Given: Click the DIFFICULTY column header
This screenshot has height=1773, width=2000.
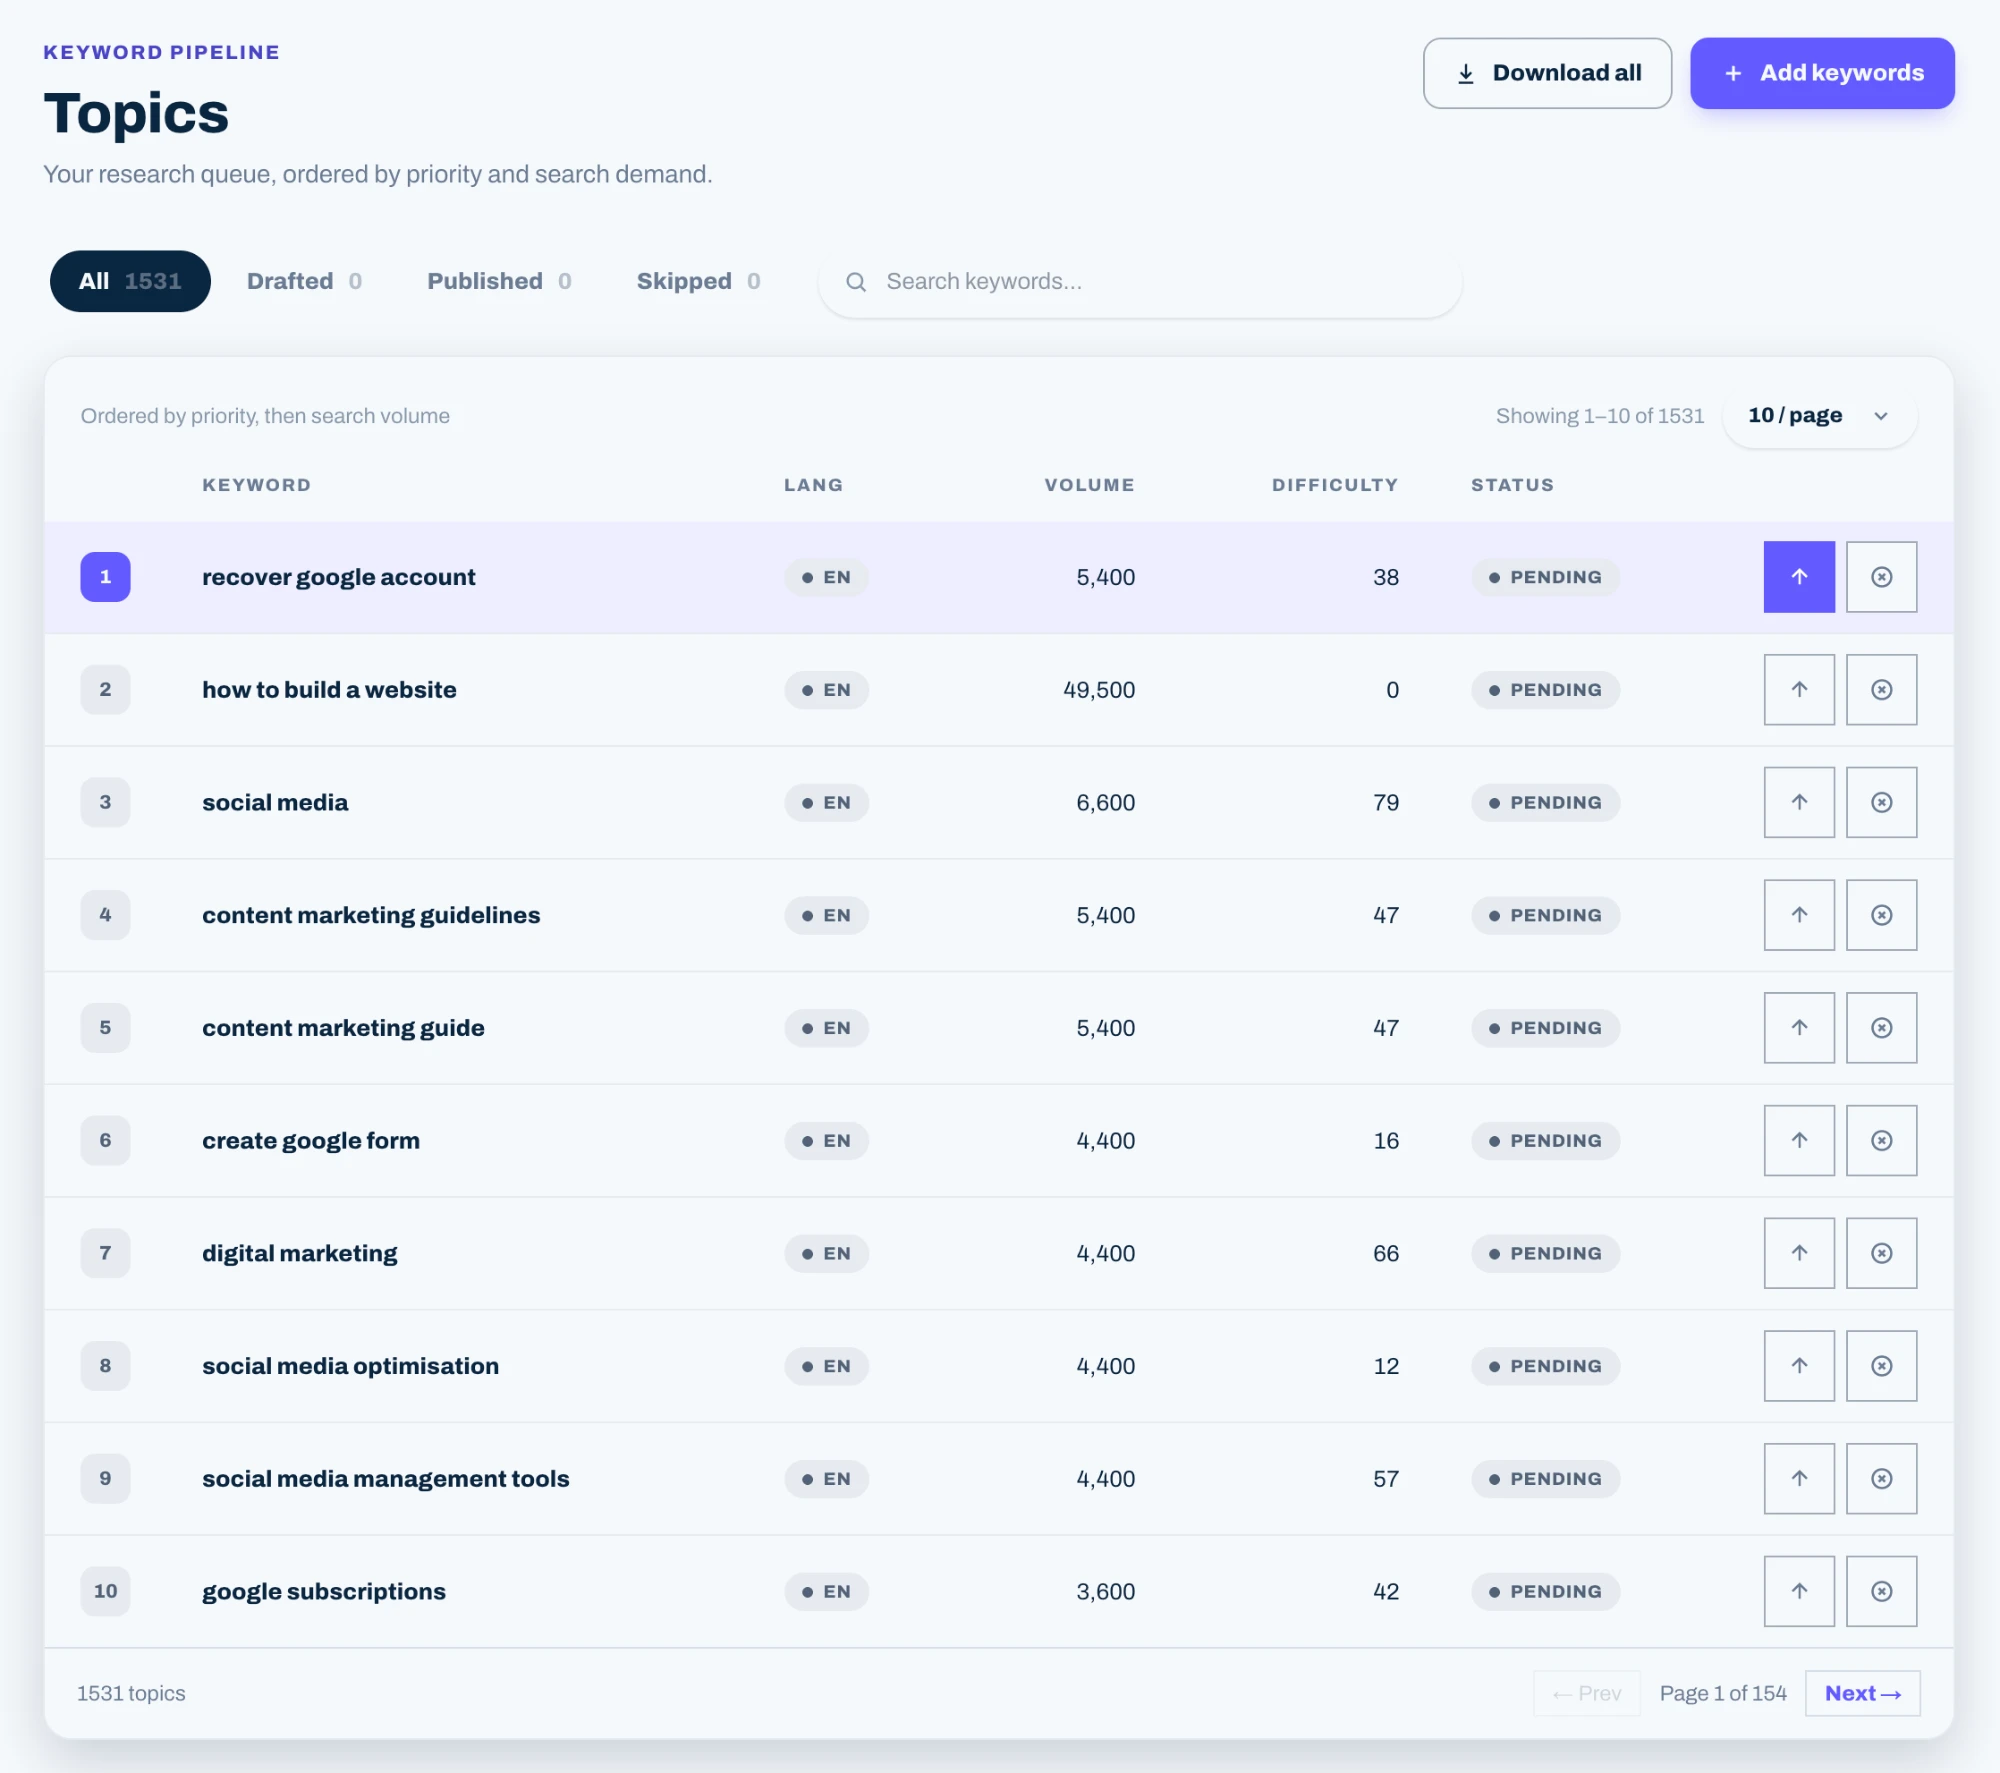Looking at the screenshot, I should pos(1334,485).
